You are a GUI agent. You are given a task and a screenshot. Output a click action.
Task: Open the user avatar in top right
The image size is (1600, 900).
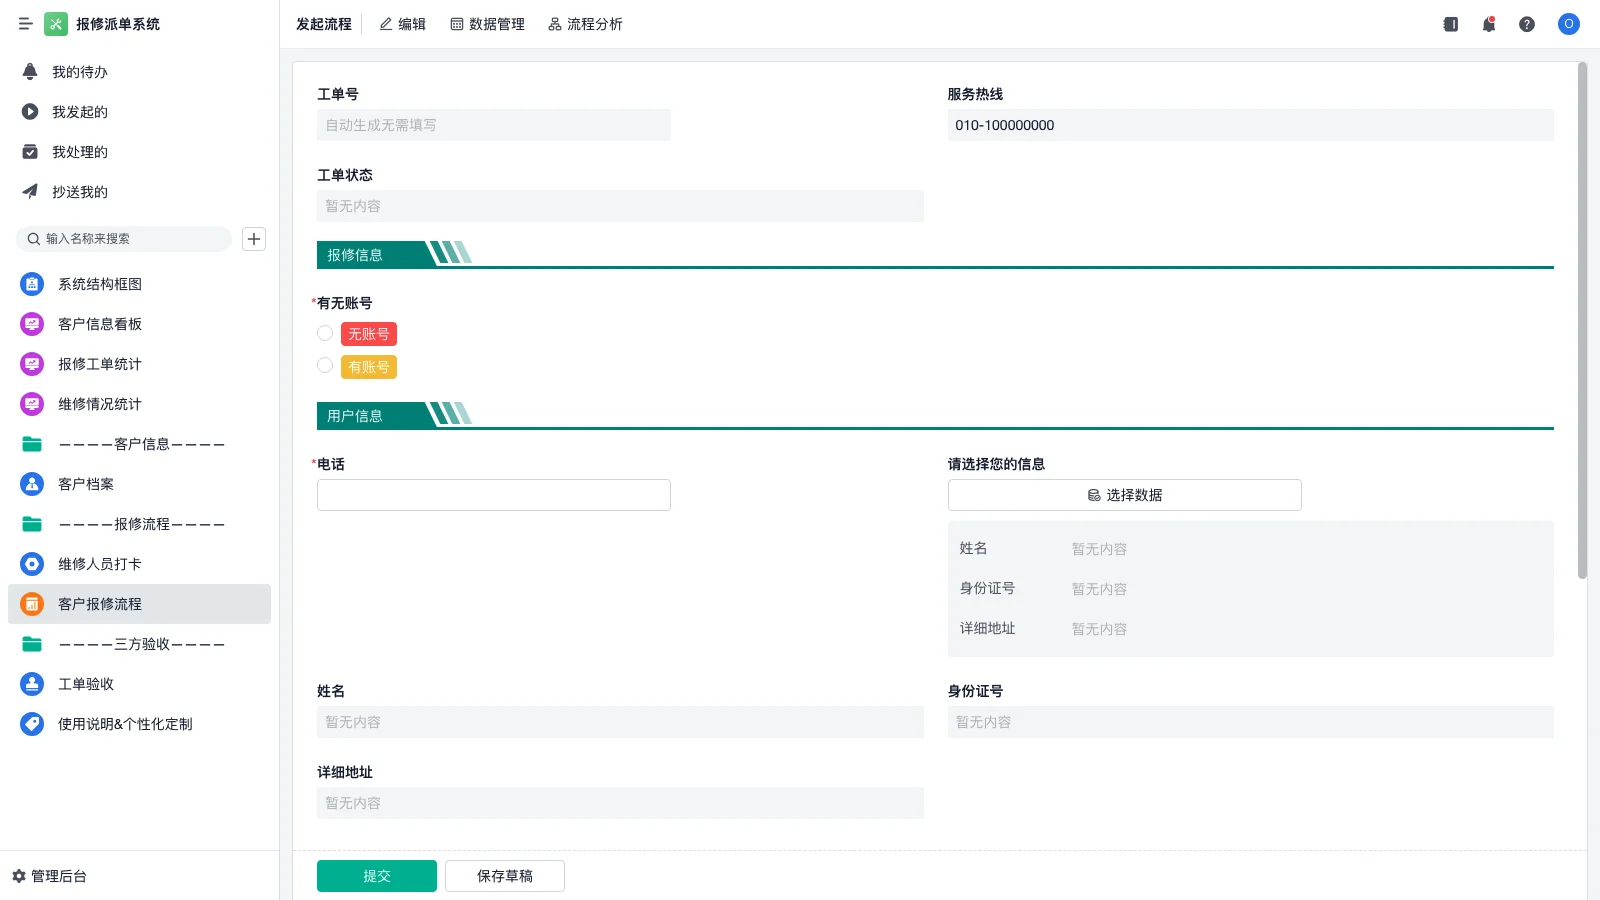point(1568,24)
